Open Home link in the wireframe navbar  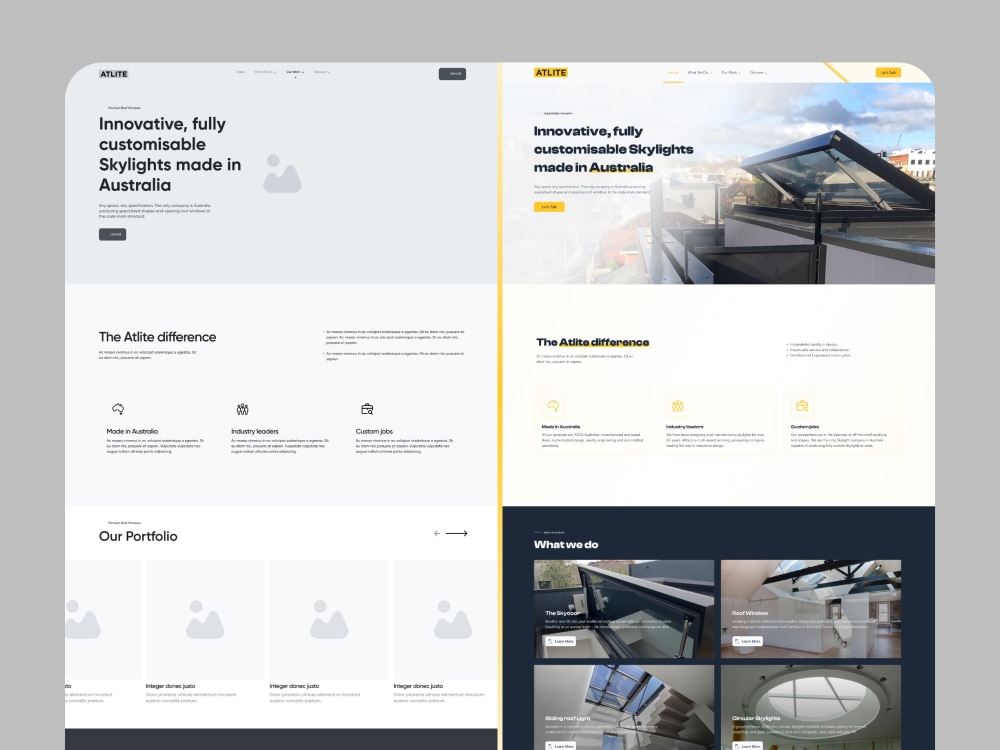coord(240,72)
